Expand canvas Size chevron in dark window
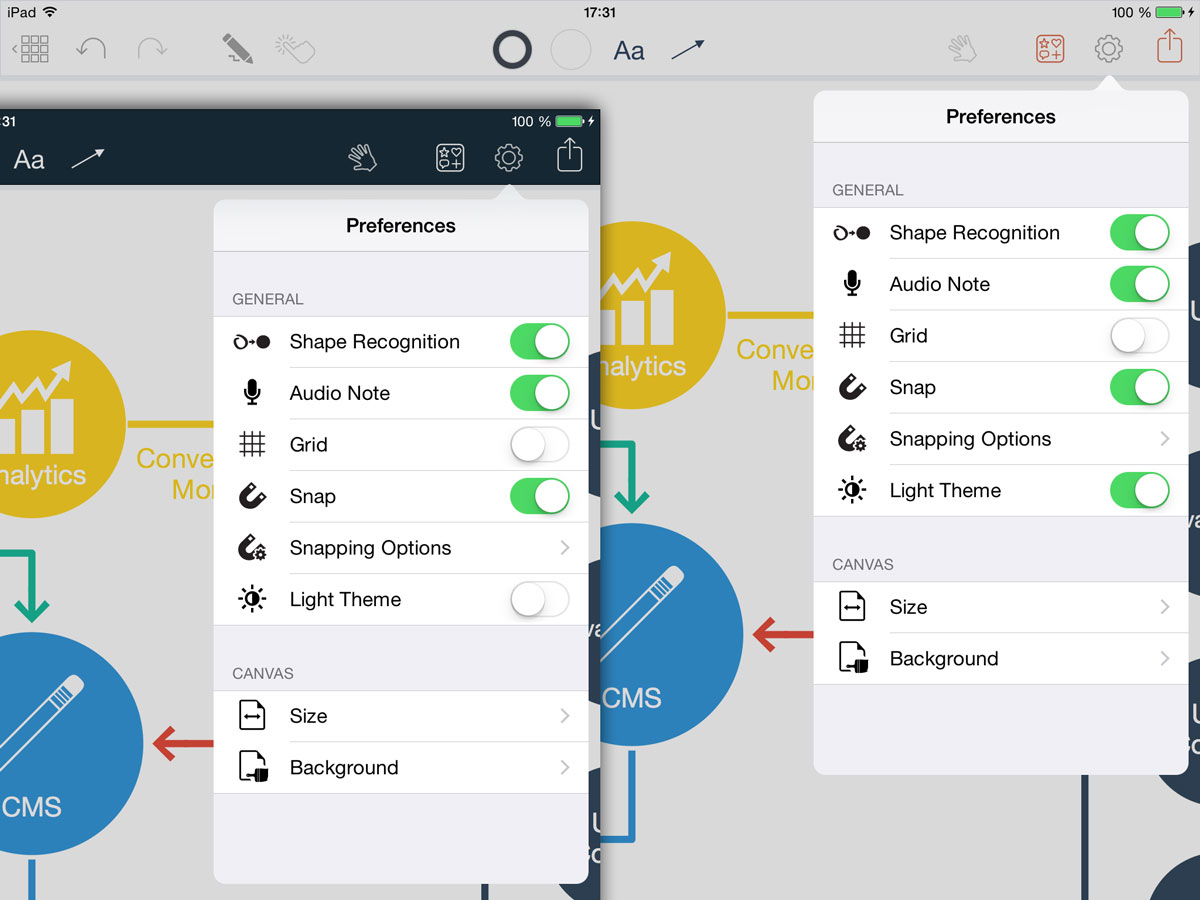The image size is (1200, 900). pos(565,716)
